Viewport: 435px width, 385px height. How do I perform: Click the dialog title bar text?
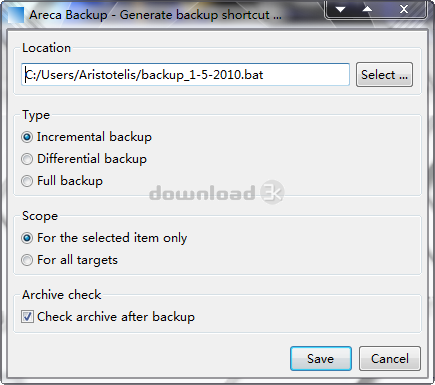coord(155,15)
